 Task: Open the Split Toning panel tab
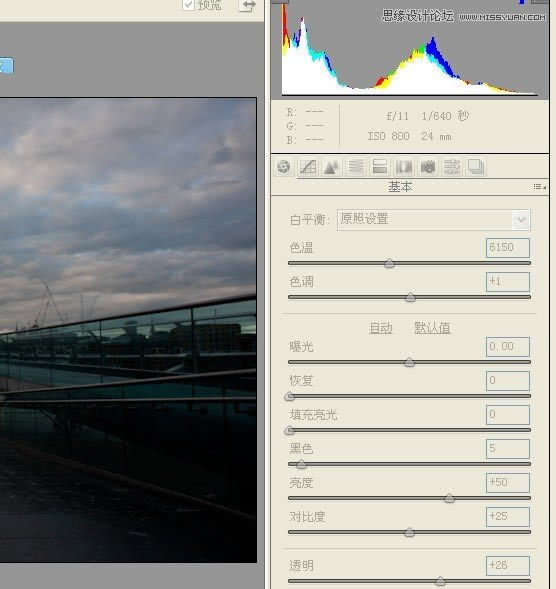tap(379, 167)
